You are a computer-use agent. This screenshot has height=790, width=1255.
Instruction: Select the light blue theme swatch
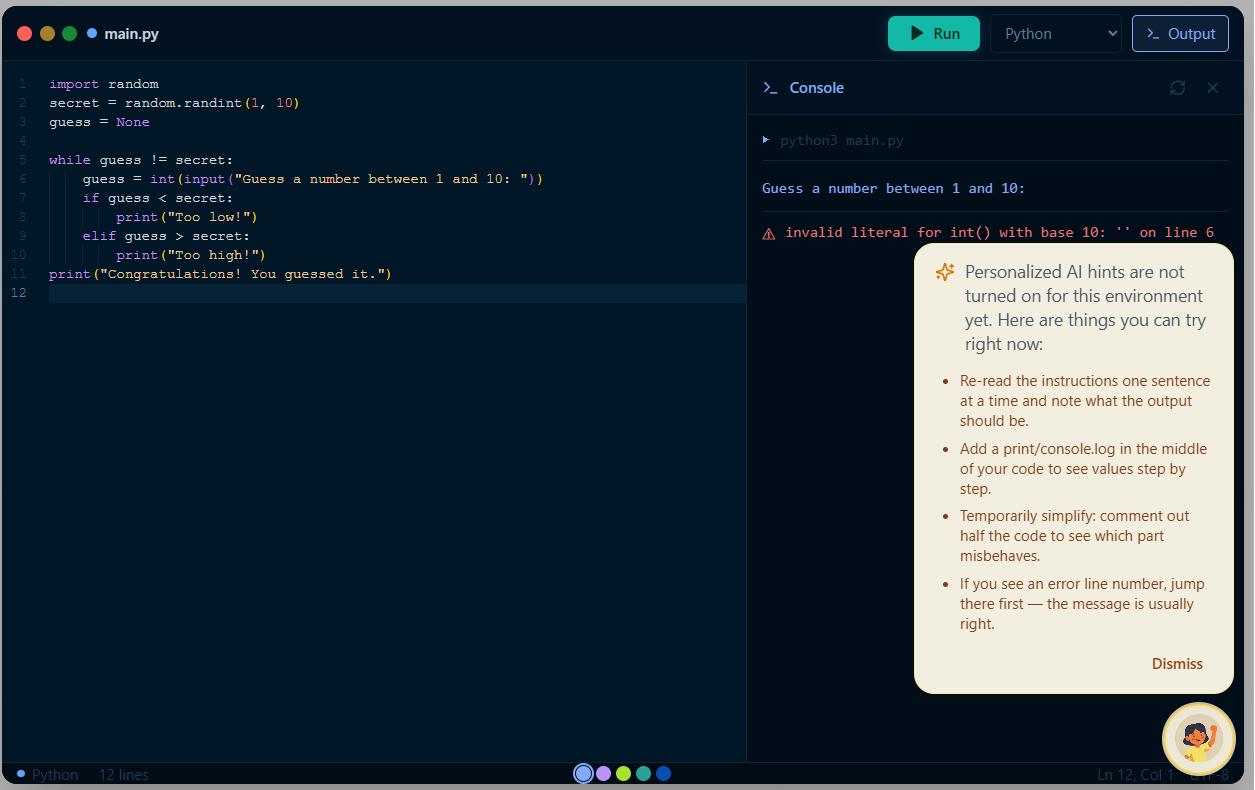[583, 773]
